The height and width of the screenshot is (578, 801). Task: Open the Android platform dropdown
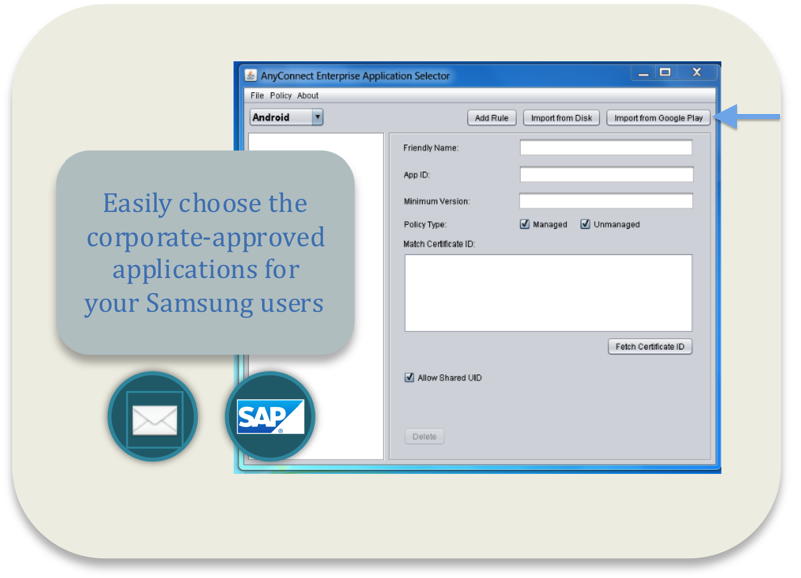(287, 117)
